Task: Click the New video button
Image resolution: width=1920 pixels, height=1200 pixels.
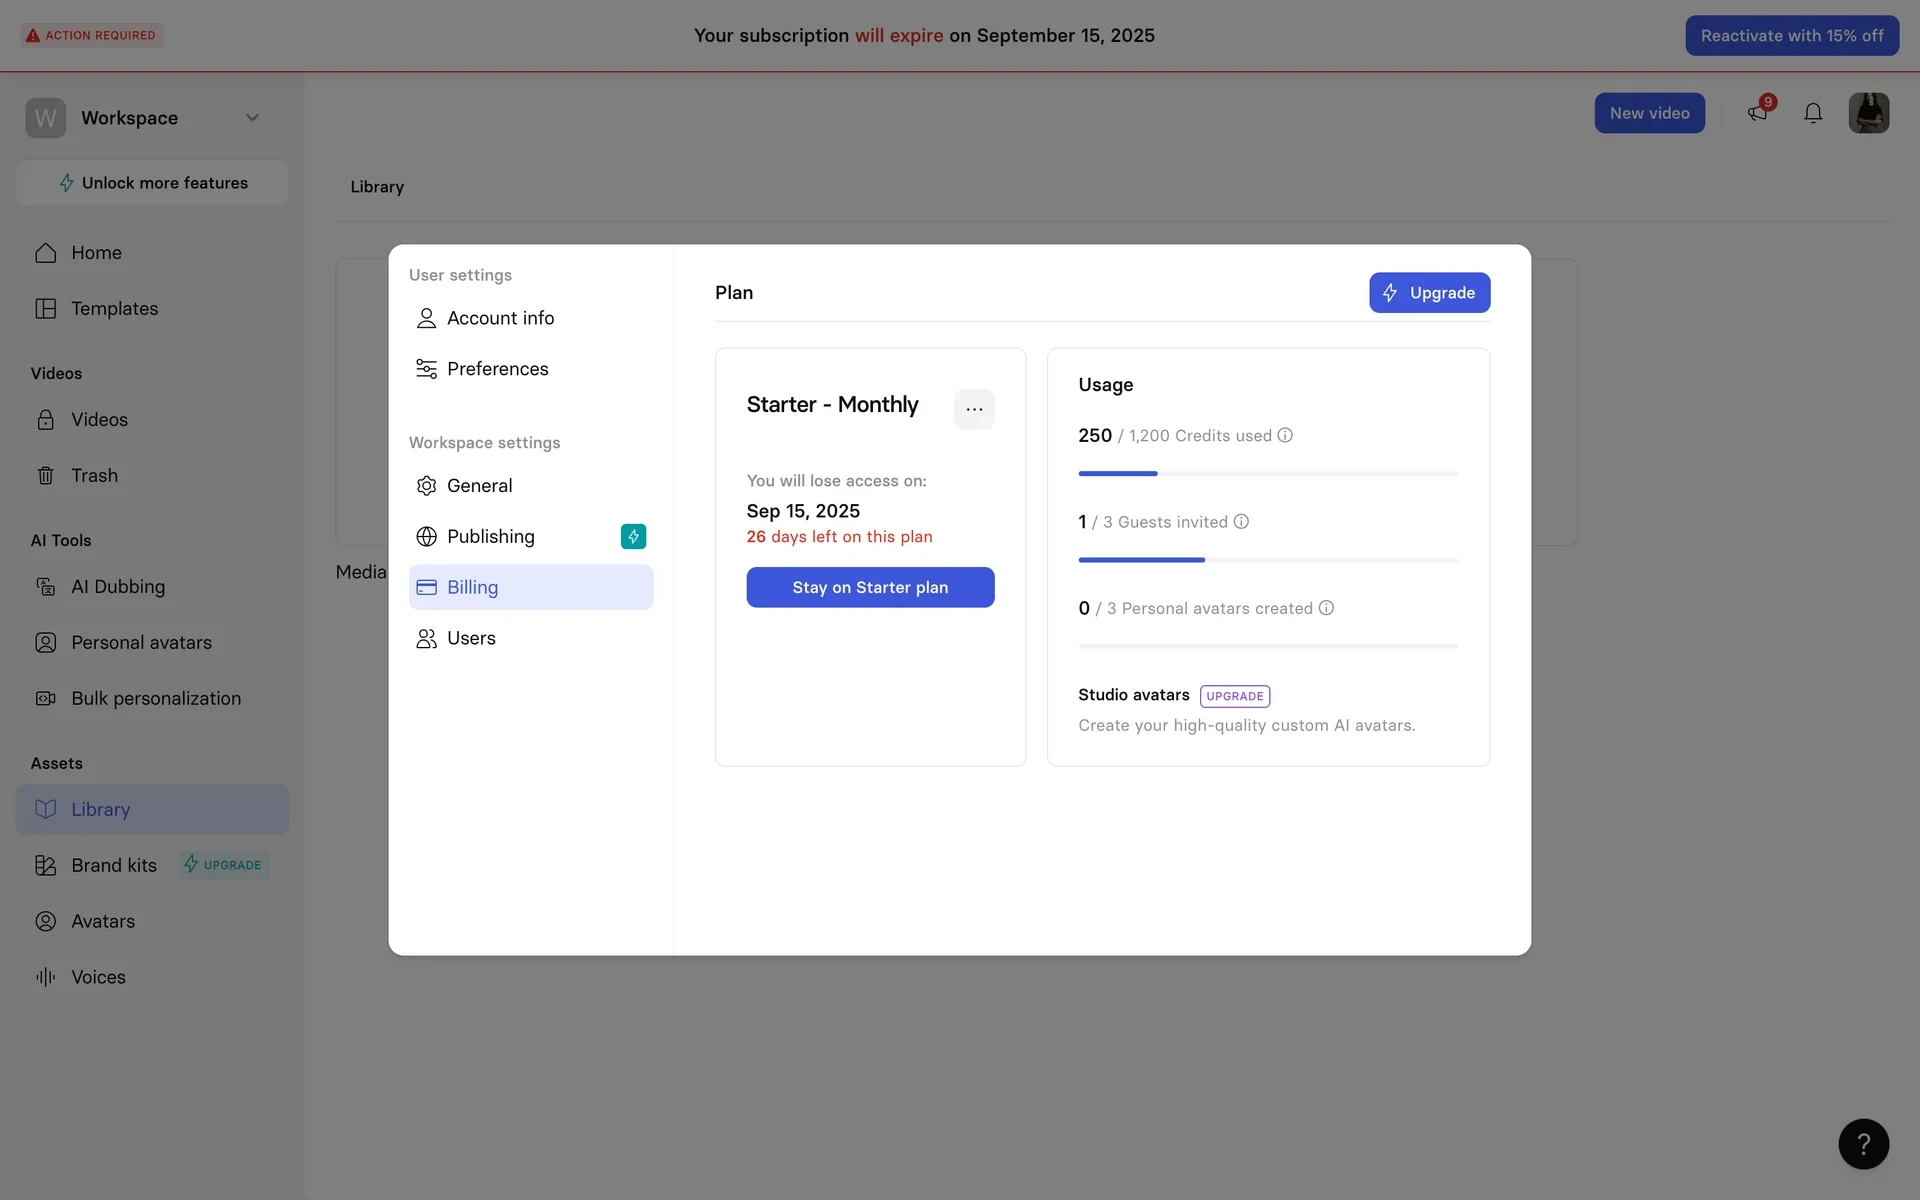Action: (1649, 113)
